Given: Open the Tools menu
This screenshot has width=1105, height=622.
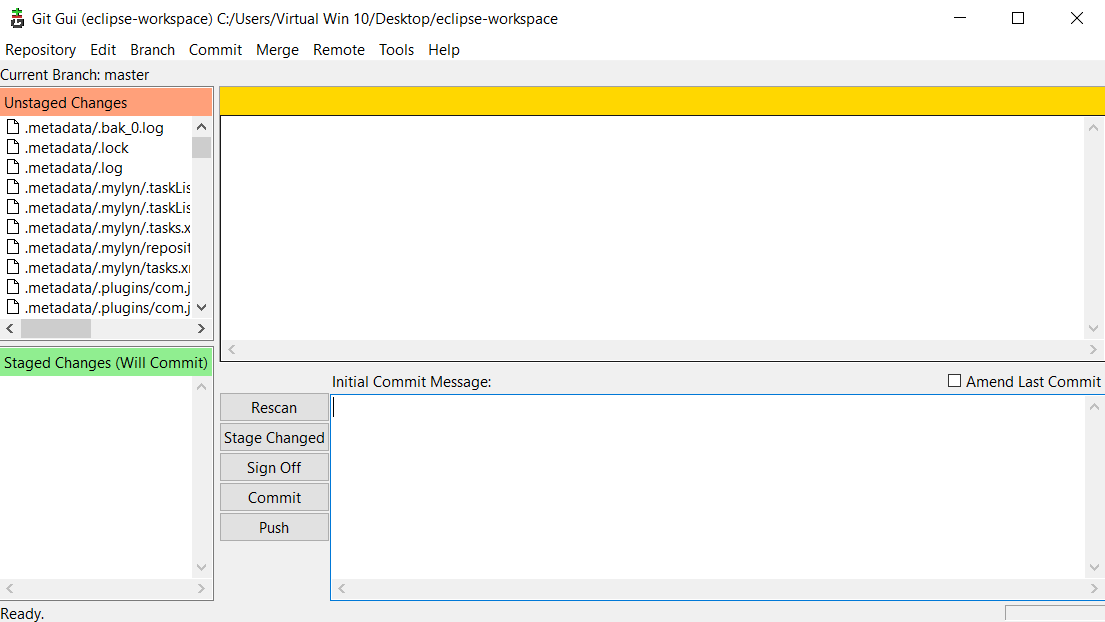Looking at the screenshot, I should pyautogui.click(x=396, y=50).
